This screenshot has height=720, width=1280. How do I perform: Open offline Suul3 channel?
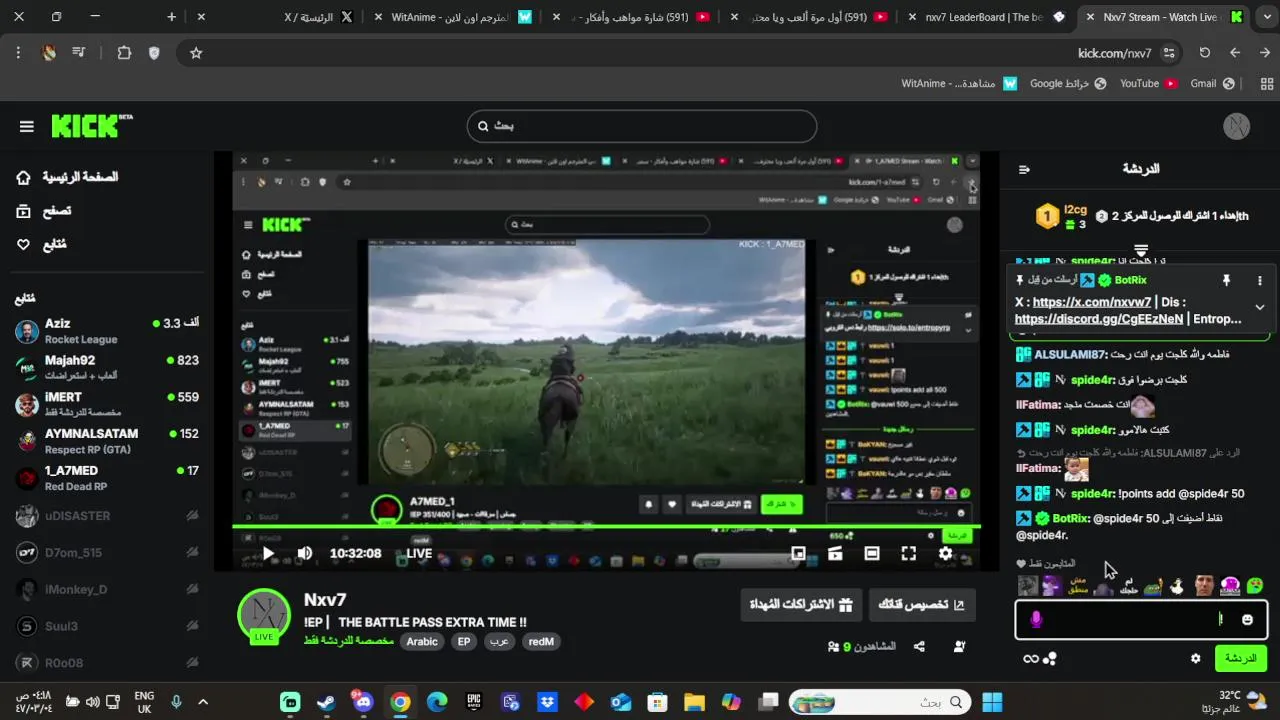point(107,627)
